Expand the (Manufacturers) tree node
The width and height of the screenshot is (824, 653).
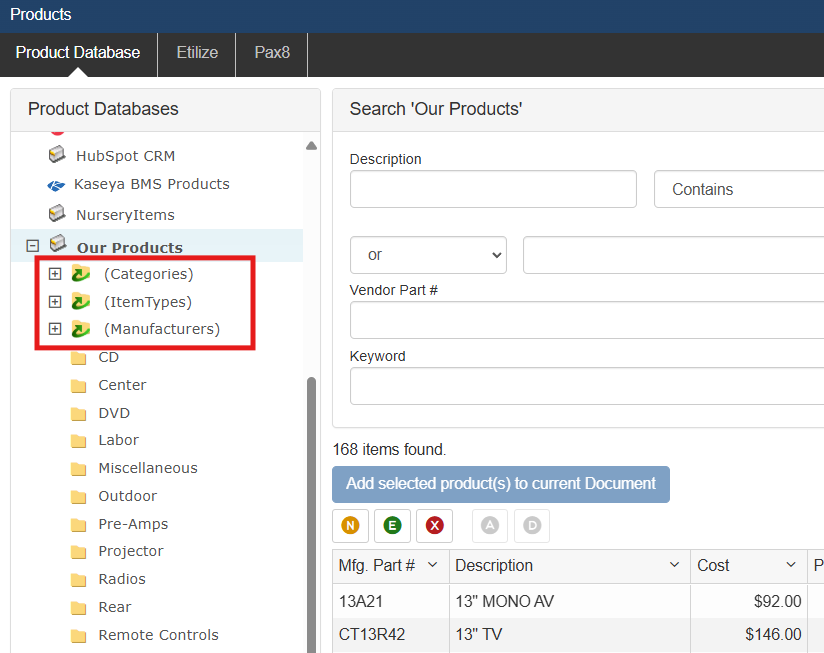click(x=55, y=329)
